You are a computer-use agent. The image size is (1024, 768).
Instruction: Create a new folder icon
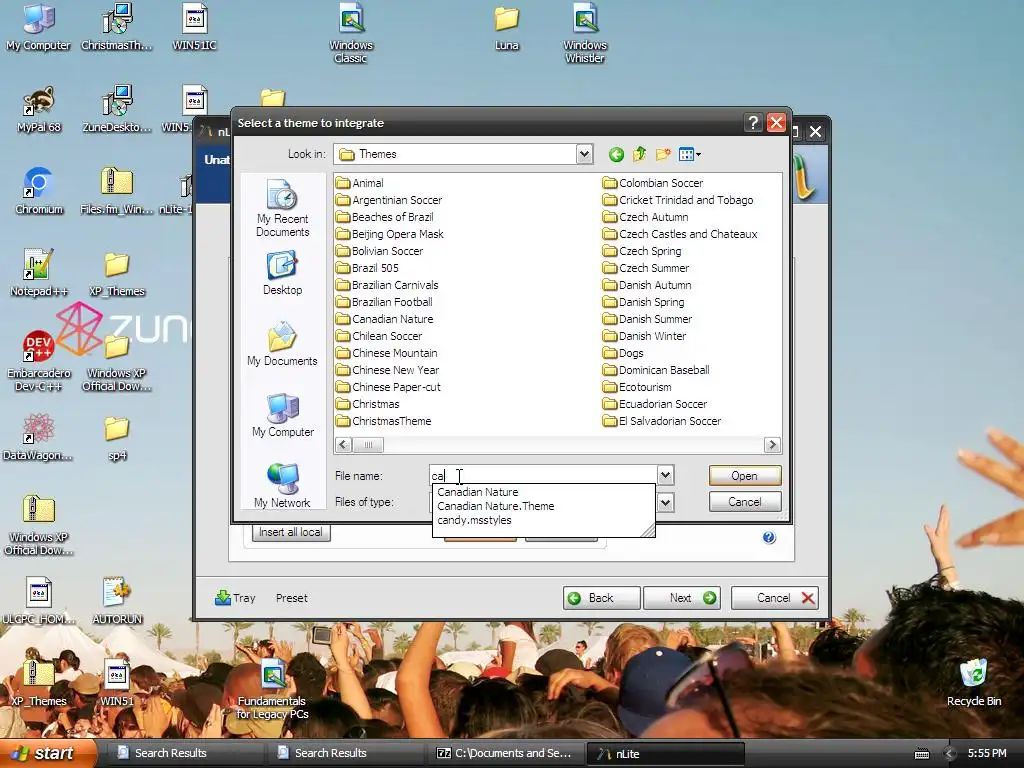coord(663,155)
